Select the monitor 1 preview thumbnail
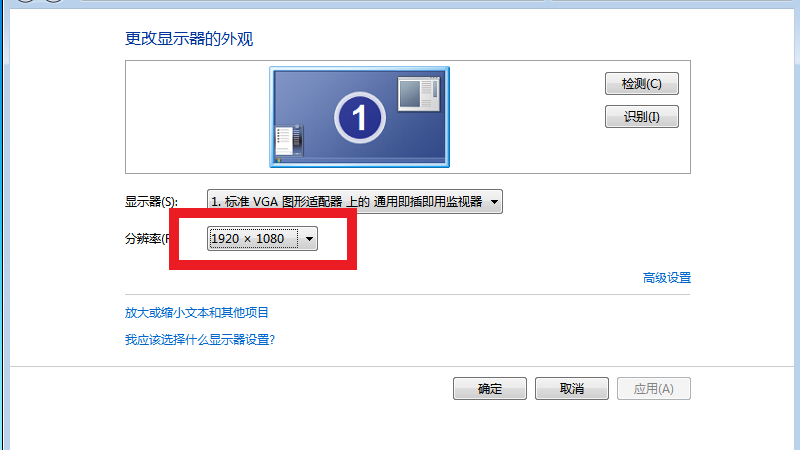Image resolution: width=800 pixels, height=450 pixels. click(x=359, y=117)
